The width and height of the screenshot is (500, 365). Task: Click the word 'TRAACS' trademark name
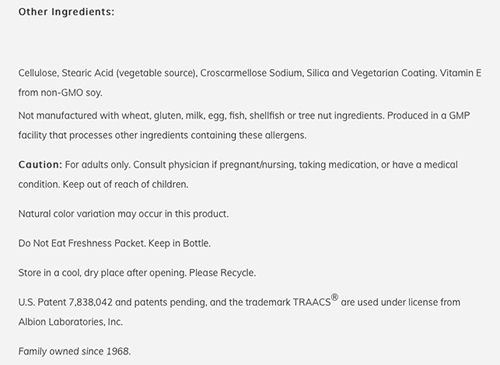312,302
